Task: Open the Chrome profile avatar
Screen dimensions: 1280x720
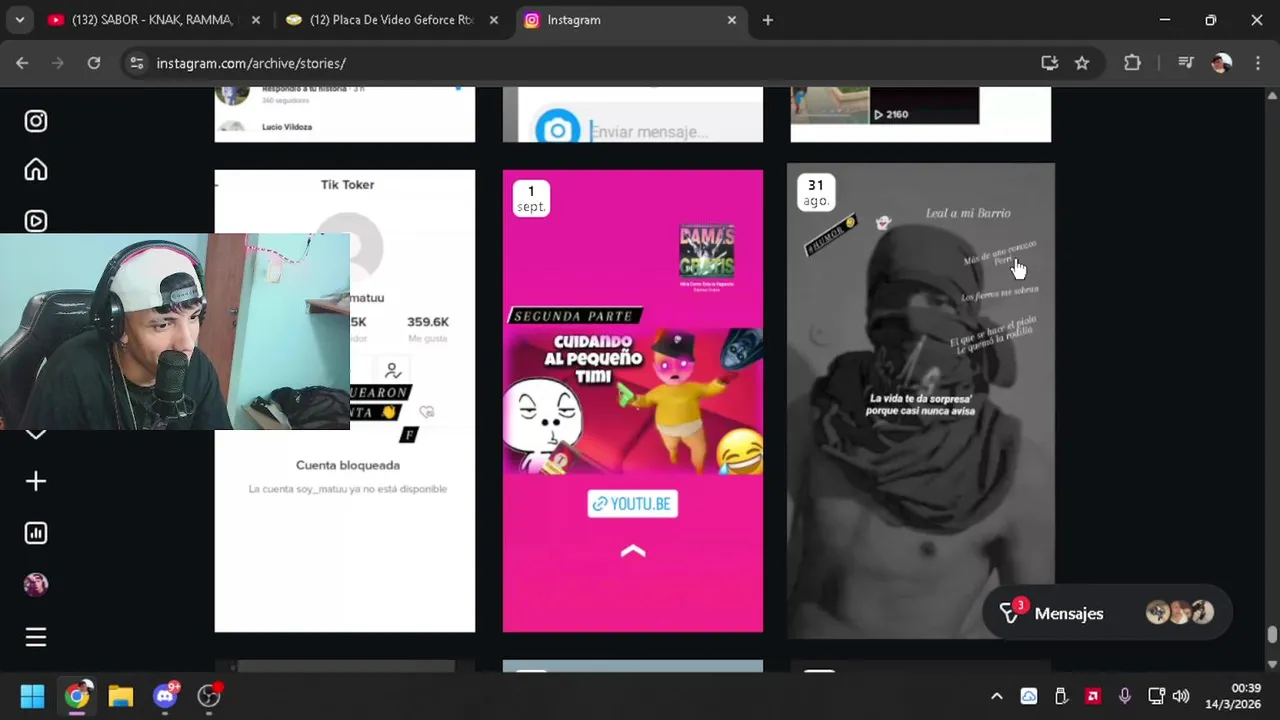Action: (x=1221, y=63)
